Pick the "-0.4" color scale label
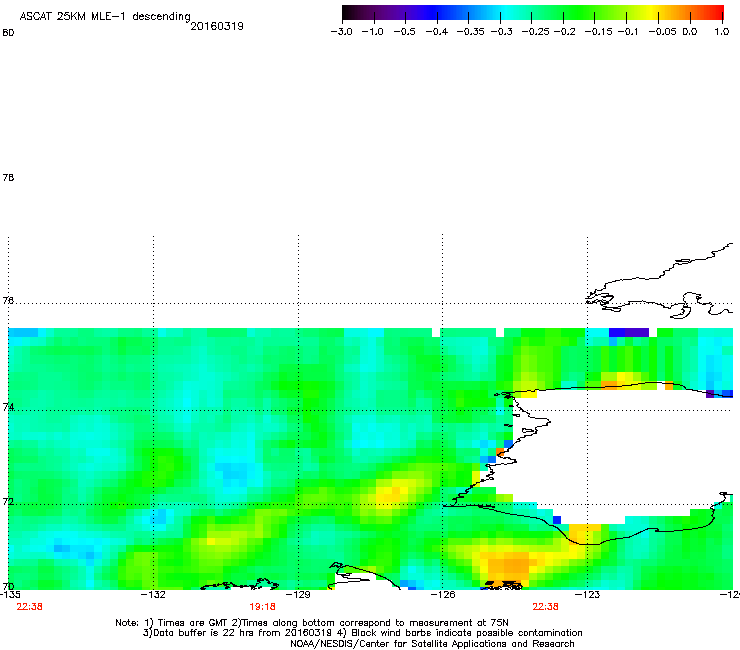Viewport: 740px width, 650px height. pyautogui.click(x=437, y=32)
